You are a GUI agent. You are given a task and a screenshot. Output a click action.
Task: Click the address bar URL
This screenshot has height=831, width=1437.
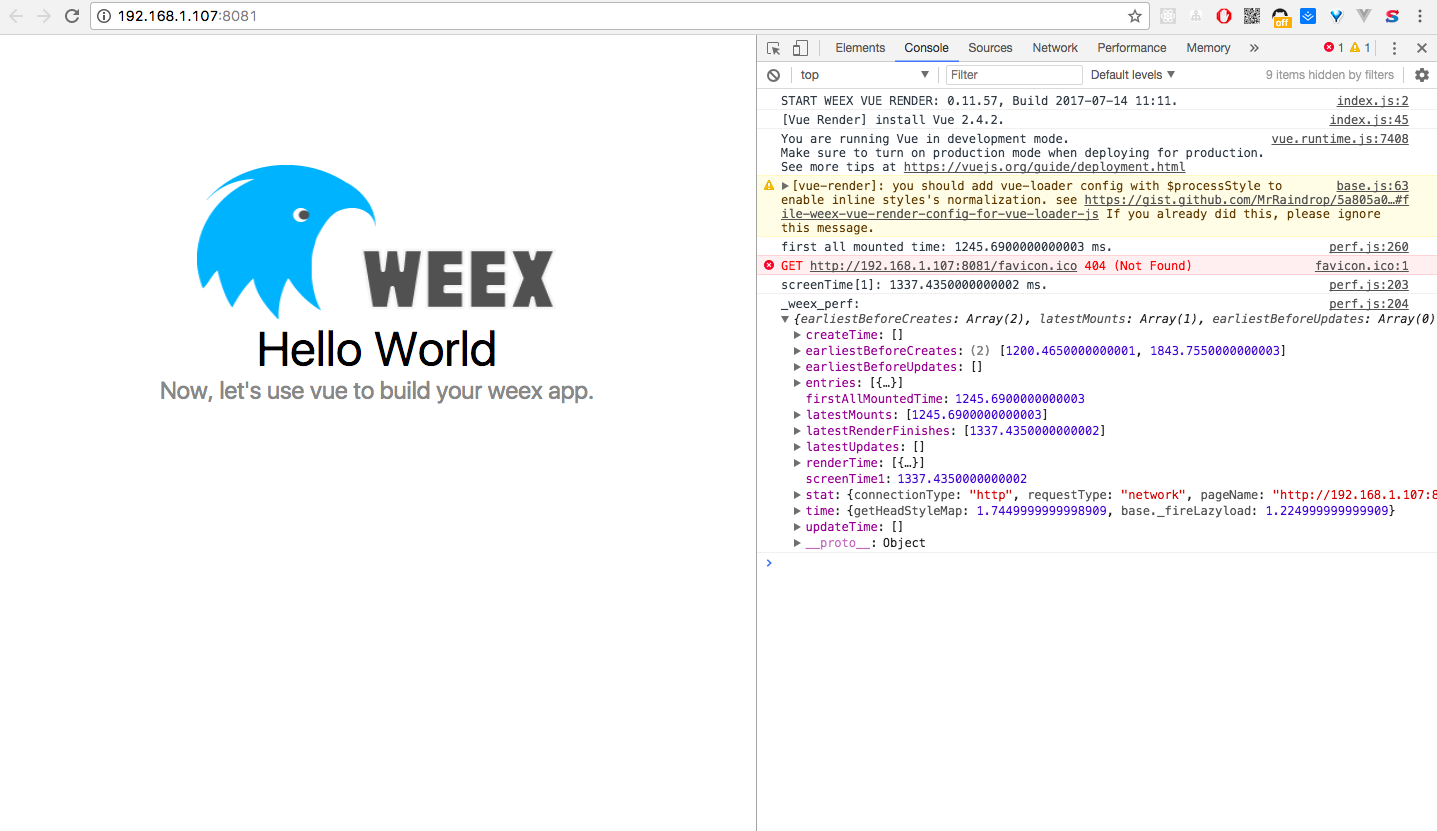187,16
